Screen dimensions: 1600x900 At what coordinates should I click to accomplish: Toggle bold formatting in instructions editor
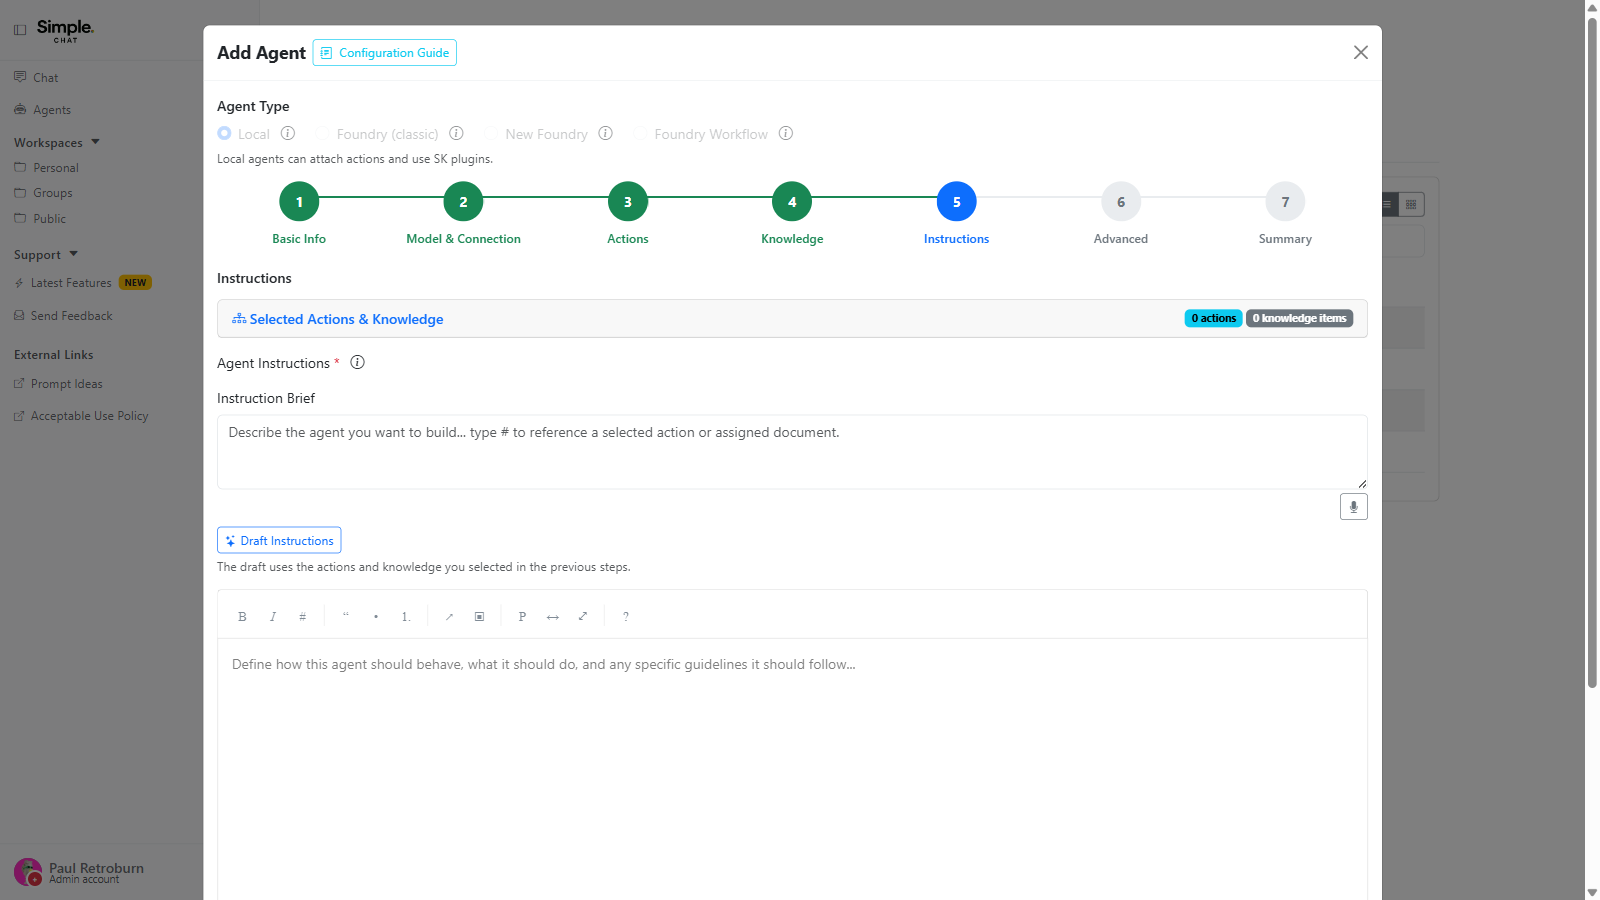(x=242, y=617)
